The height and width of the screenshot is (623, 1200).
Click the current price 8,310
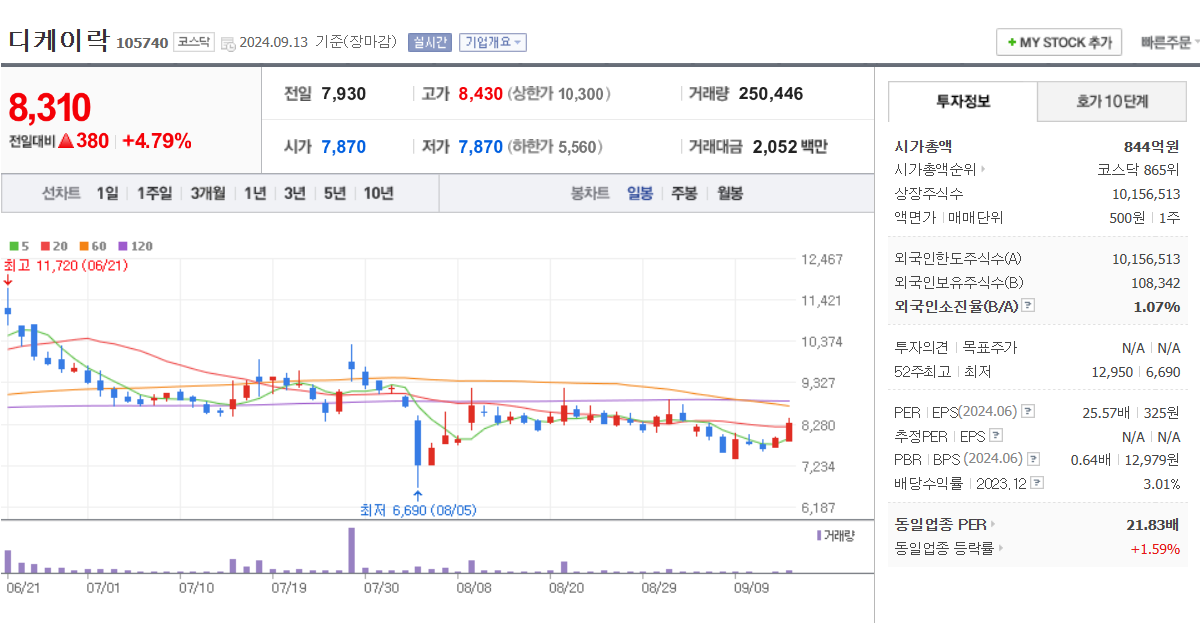[50, 107]
